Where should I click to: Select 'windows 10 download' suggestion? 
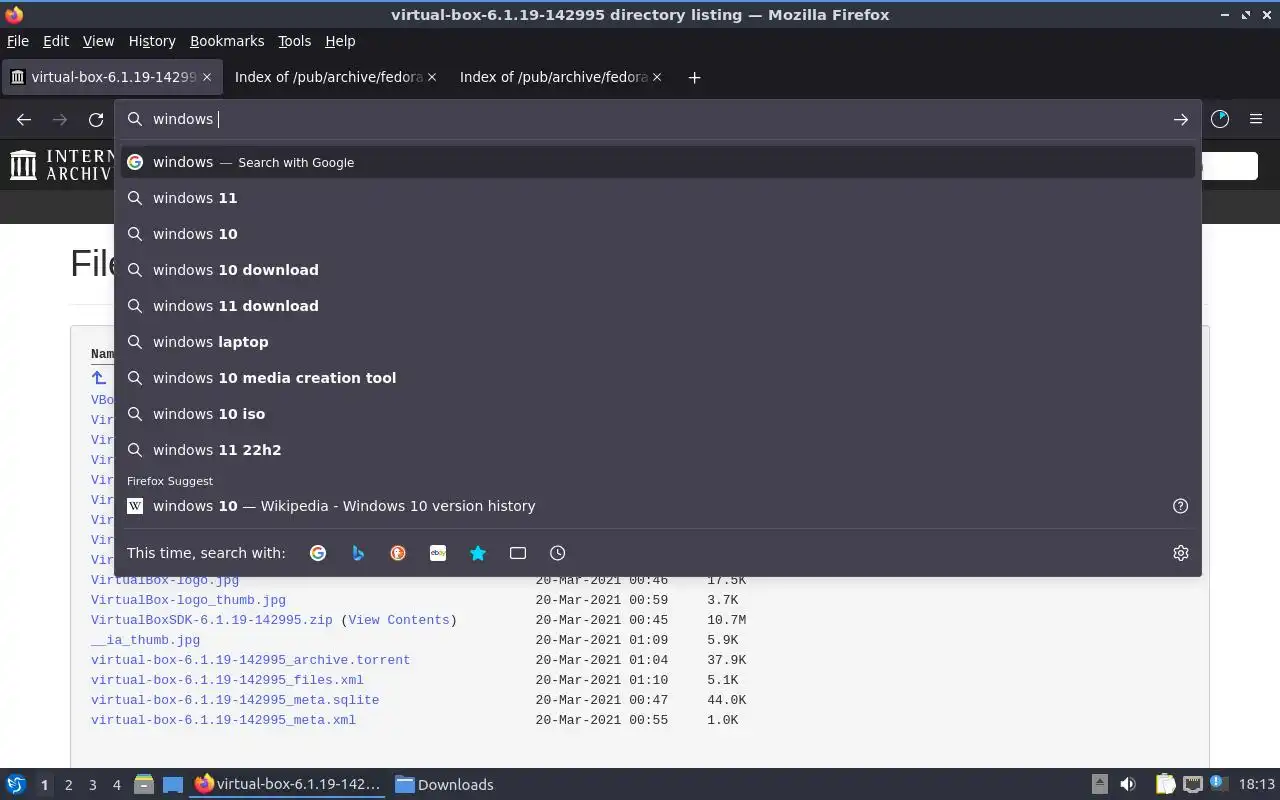pyautogui.click(x=658, y=270)
